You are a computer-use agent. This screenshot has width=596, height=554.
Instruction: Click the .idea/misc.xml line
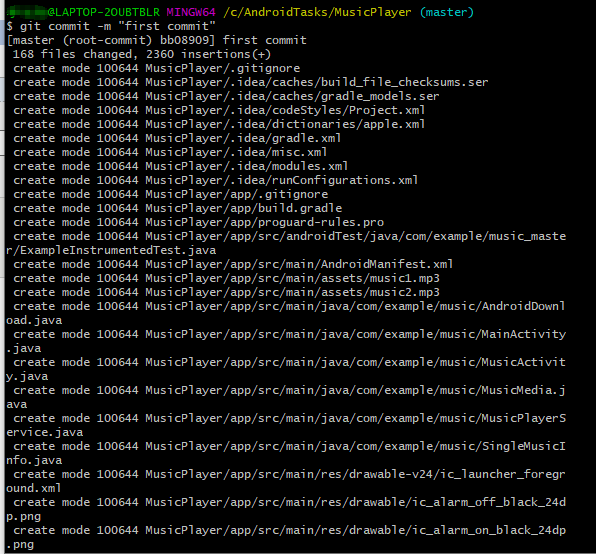170,152
